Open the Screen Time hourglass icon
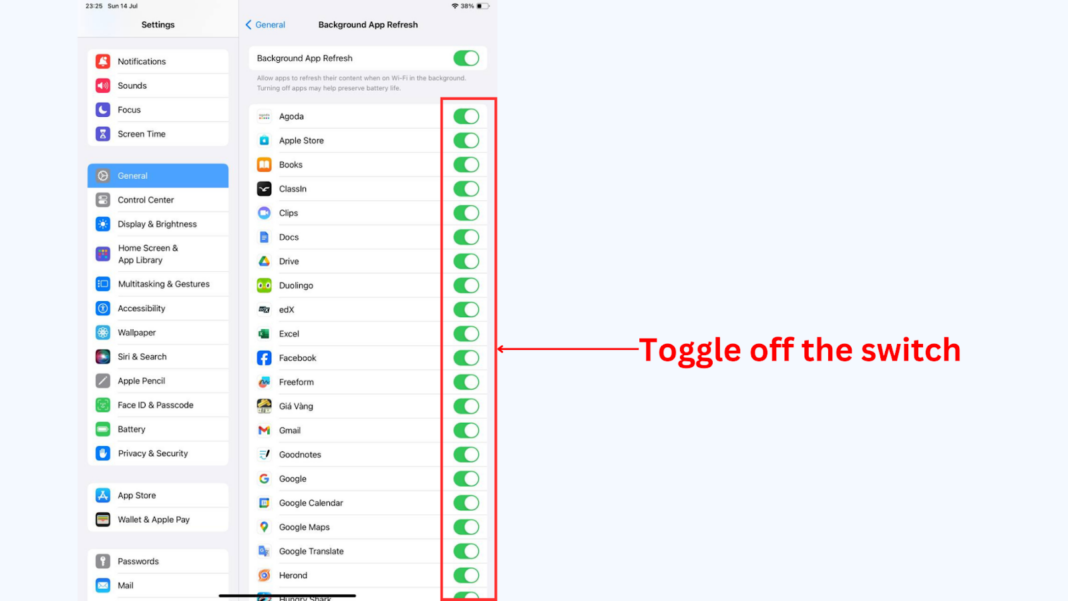This screenshot has width=1068, height=601. [x=103, y=134]
